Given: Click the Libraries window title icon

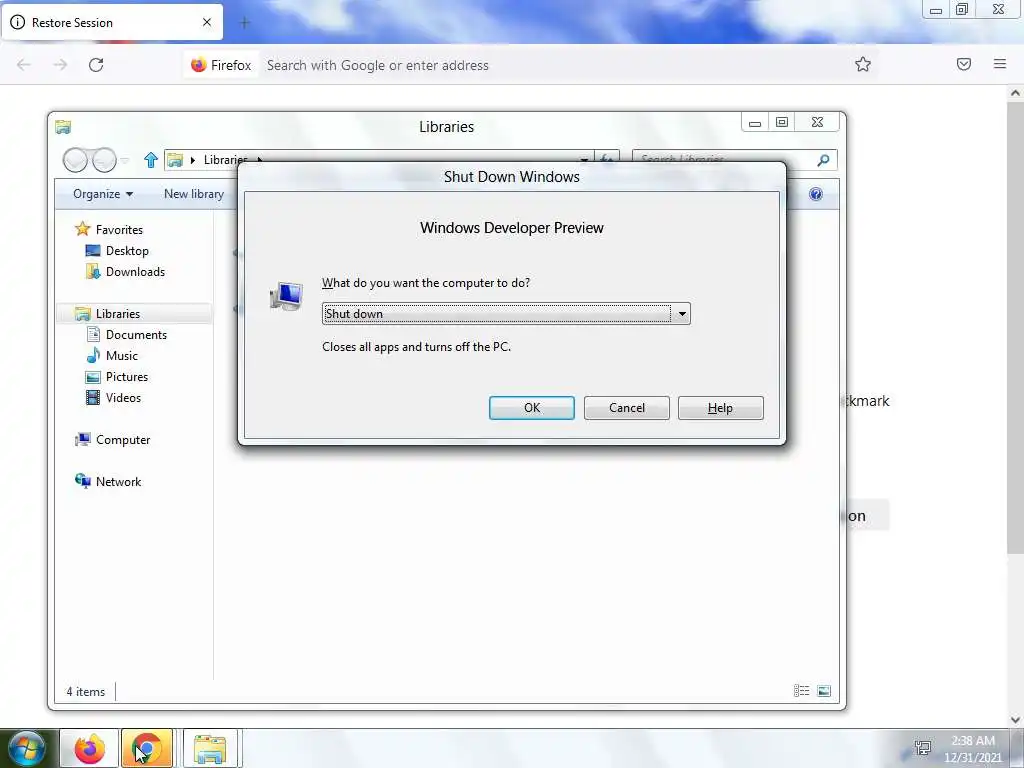Looking at the screenshot, I should [63, 127].
